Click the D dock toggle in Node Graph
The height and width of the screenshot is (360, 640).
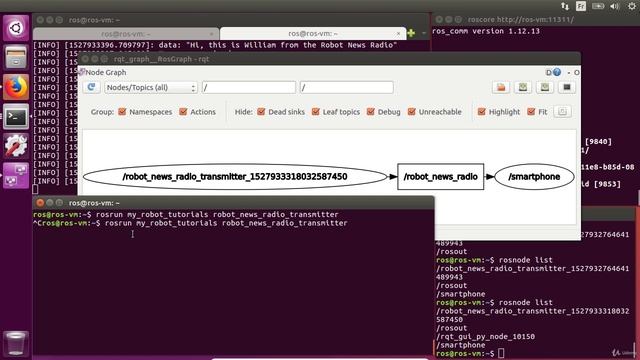tap(548, 72)
